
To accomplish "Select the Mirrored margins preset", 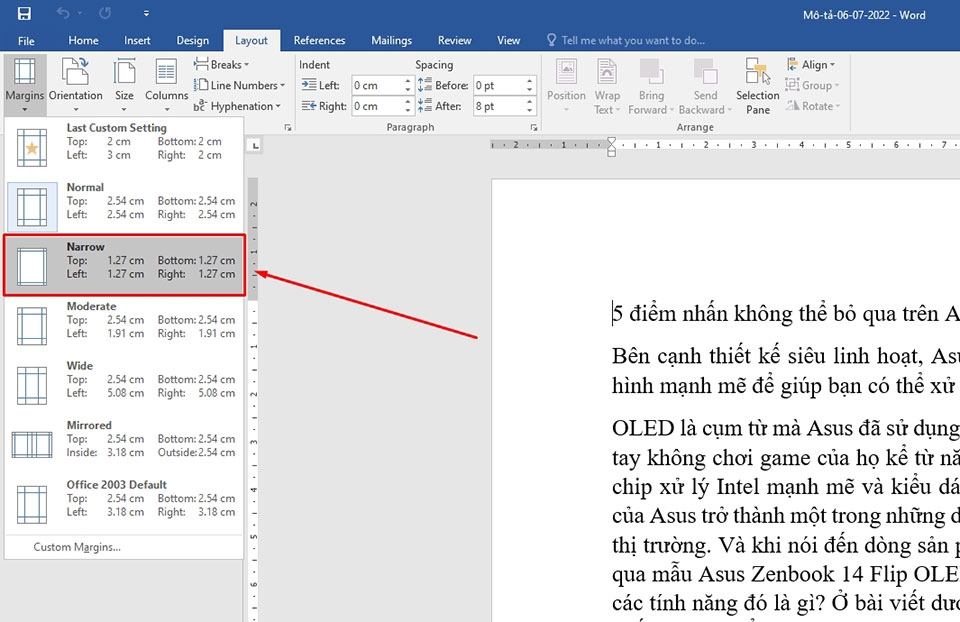I will click(x=124, y=444).
